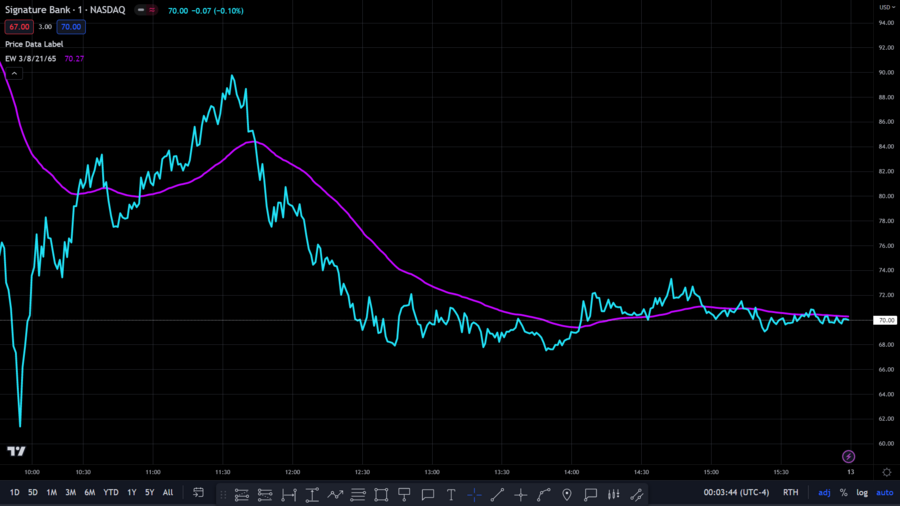Click the purple lightning bolt icon
900x506 pixels.
click(x=848, y=457)
